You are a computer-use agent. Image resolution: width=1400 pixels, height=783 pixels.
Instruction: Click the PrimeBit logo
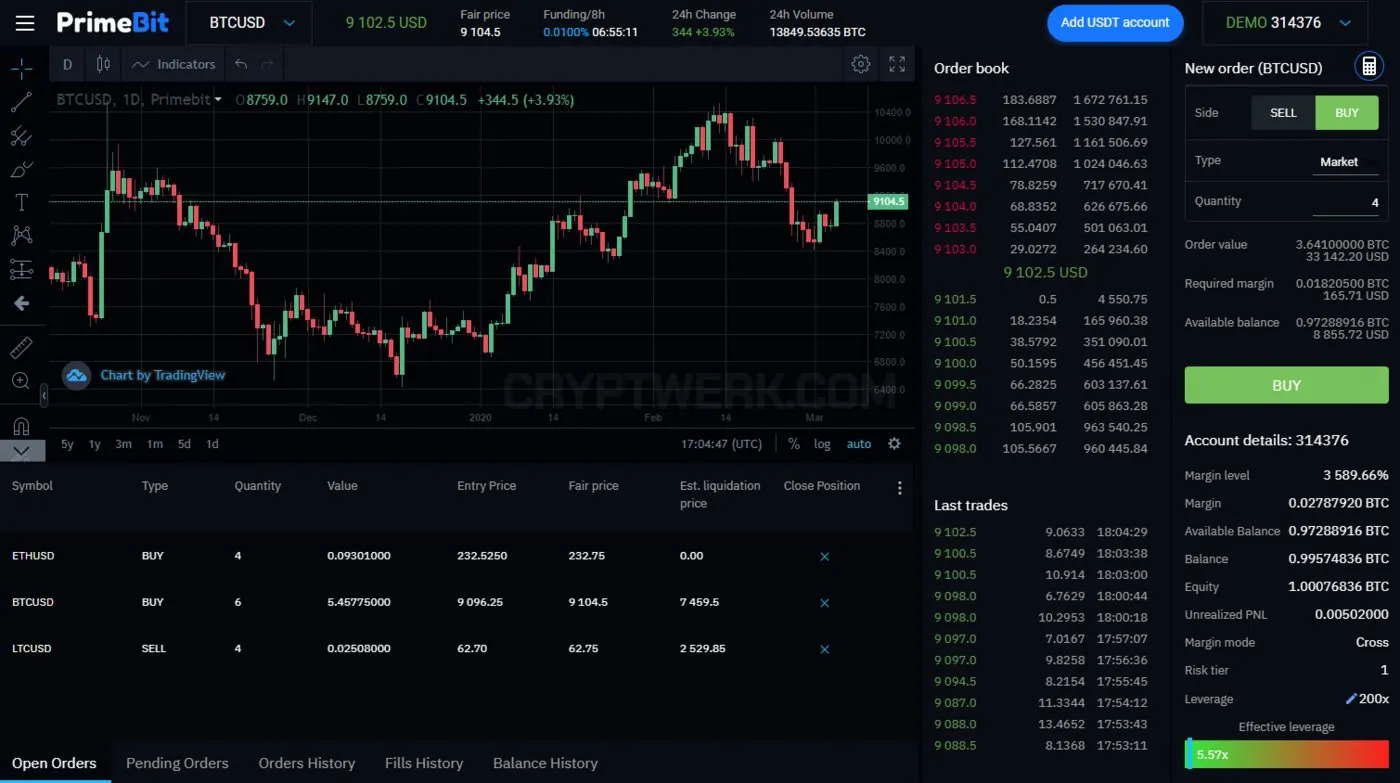tap(113, 23)
